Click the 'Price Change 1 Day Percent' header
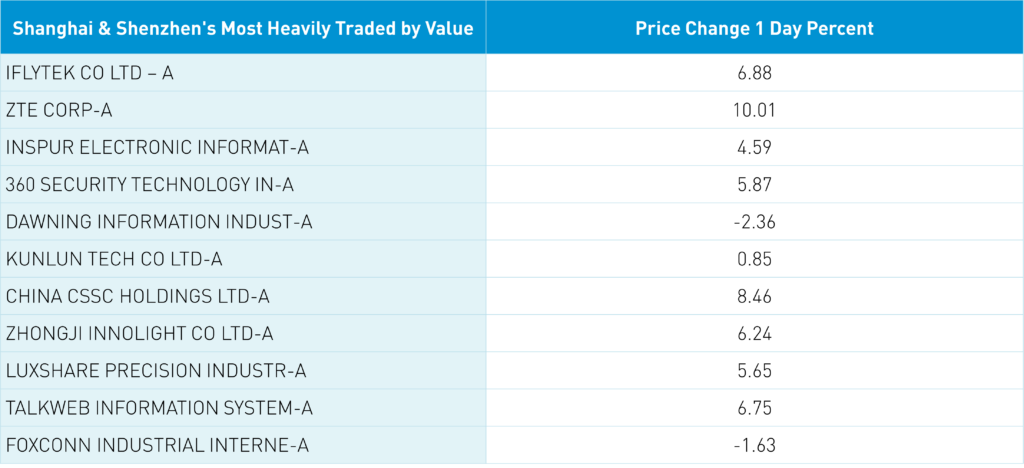The height and width of the screenshot is (468, 1024). coord(754,28)
